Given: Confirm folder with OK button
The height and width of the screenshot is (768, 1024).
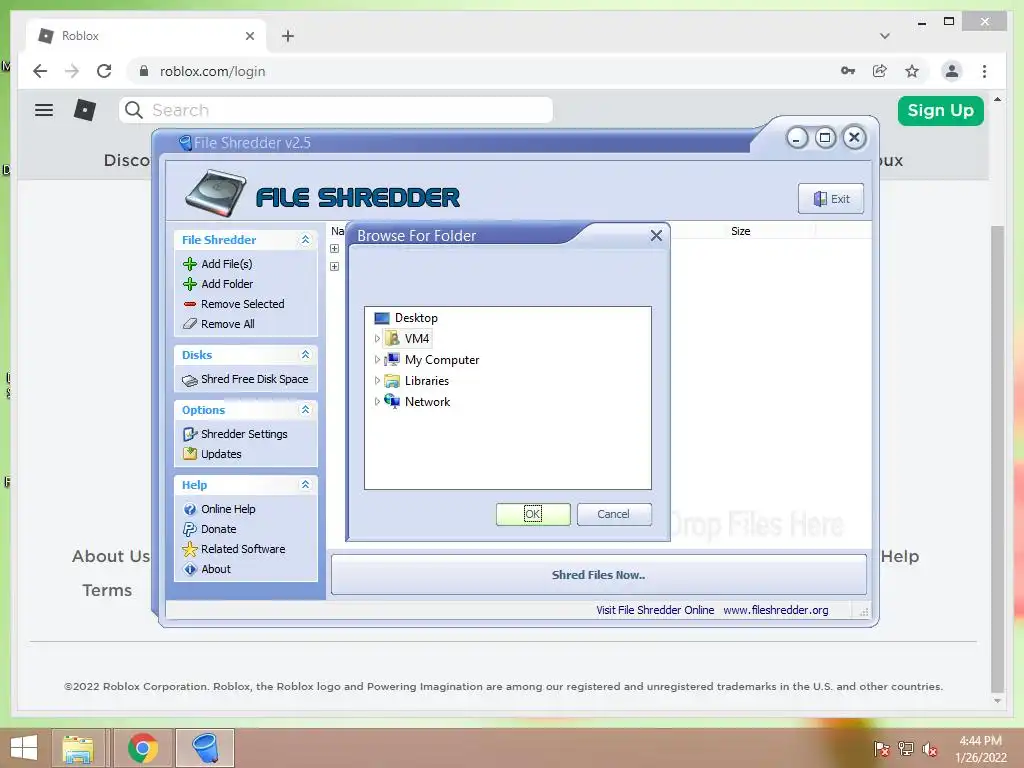Looking at the screenshot, I should click(x=533, y=514).
